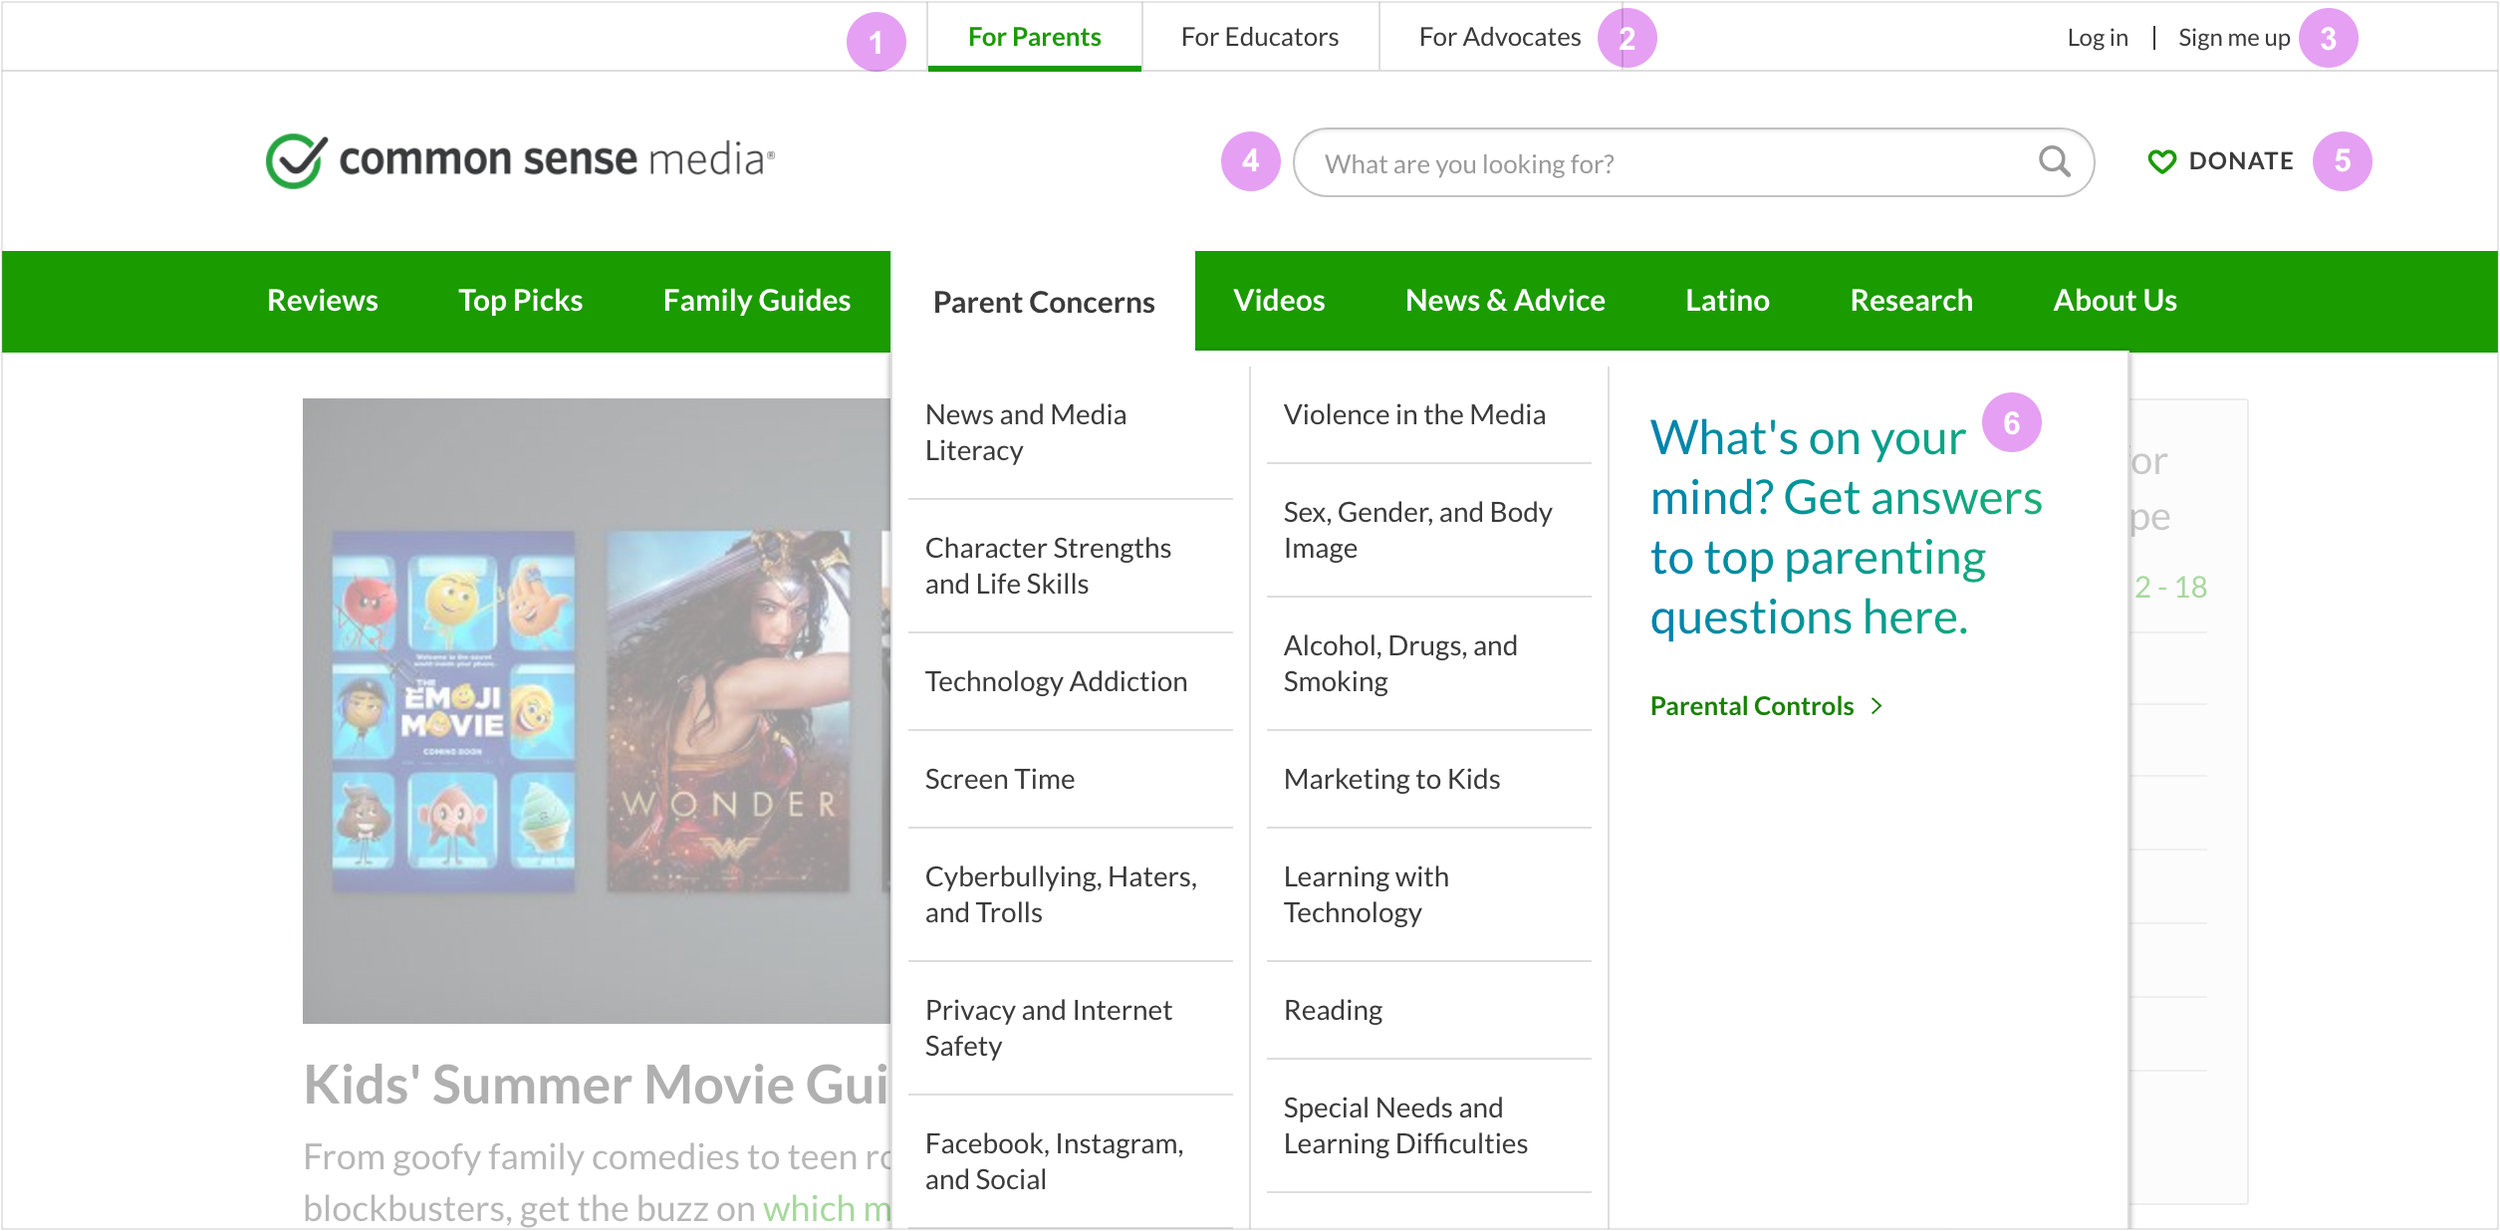Open the Wonder Woman poster thumbnail
Viewport: 2500px width, 1231px height.
(729, 711)
